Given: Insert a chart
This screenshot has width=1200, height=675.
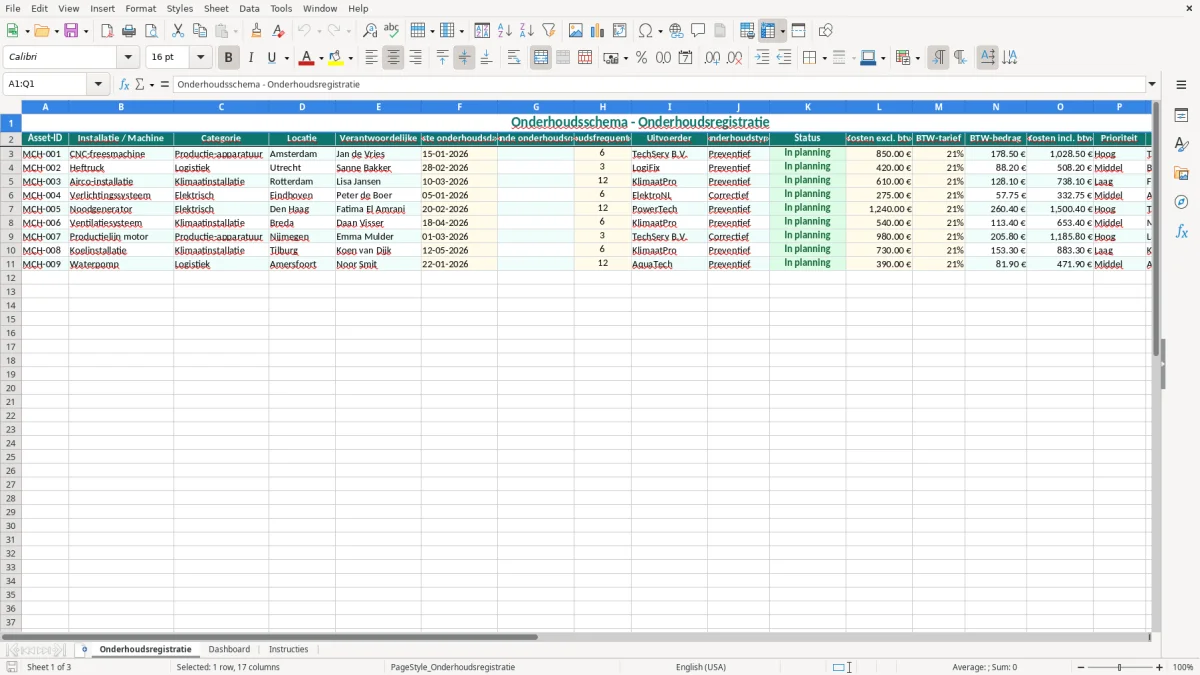Looking at the screenshot, I should [x=598, y=31].
